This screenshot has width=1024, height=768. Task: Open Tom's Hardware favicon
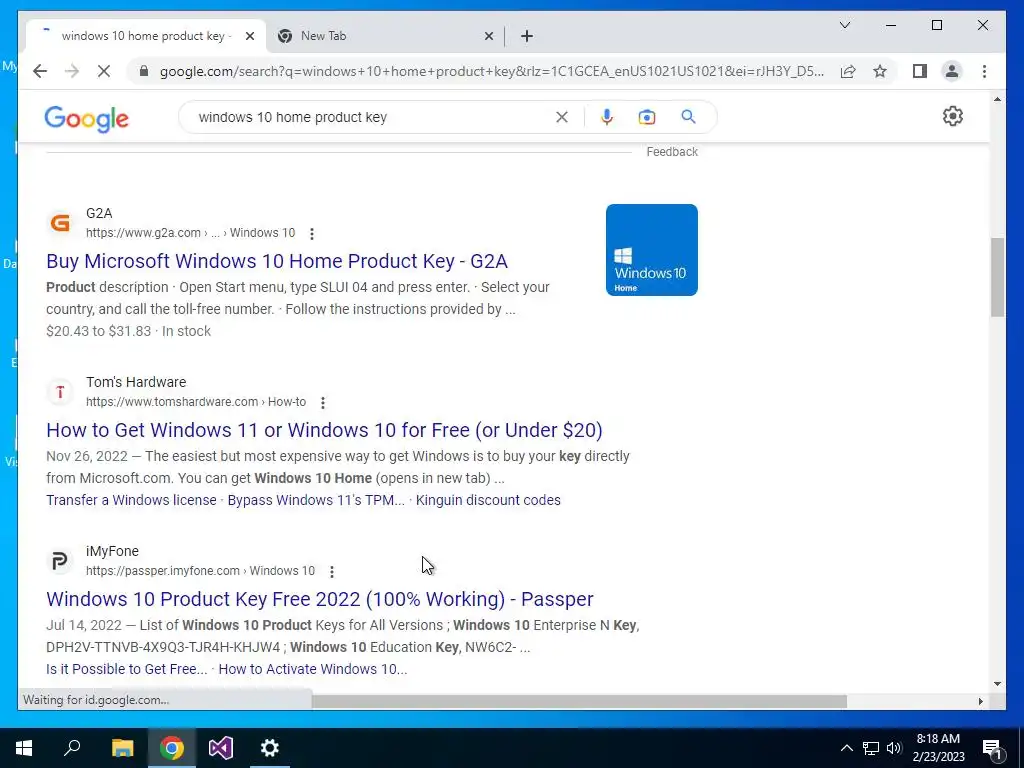point(60,392)
